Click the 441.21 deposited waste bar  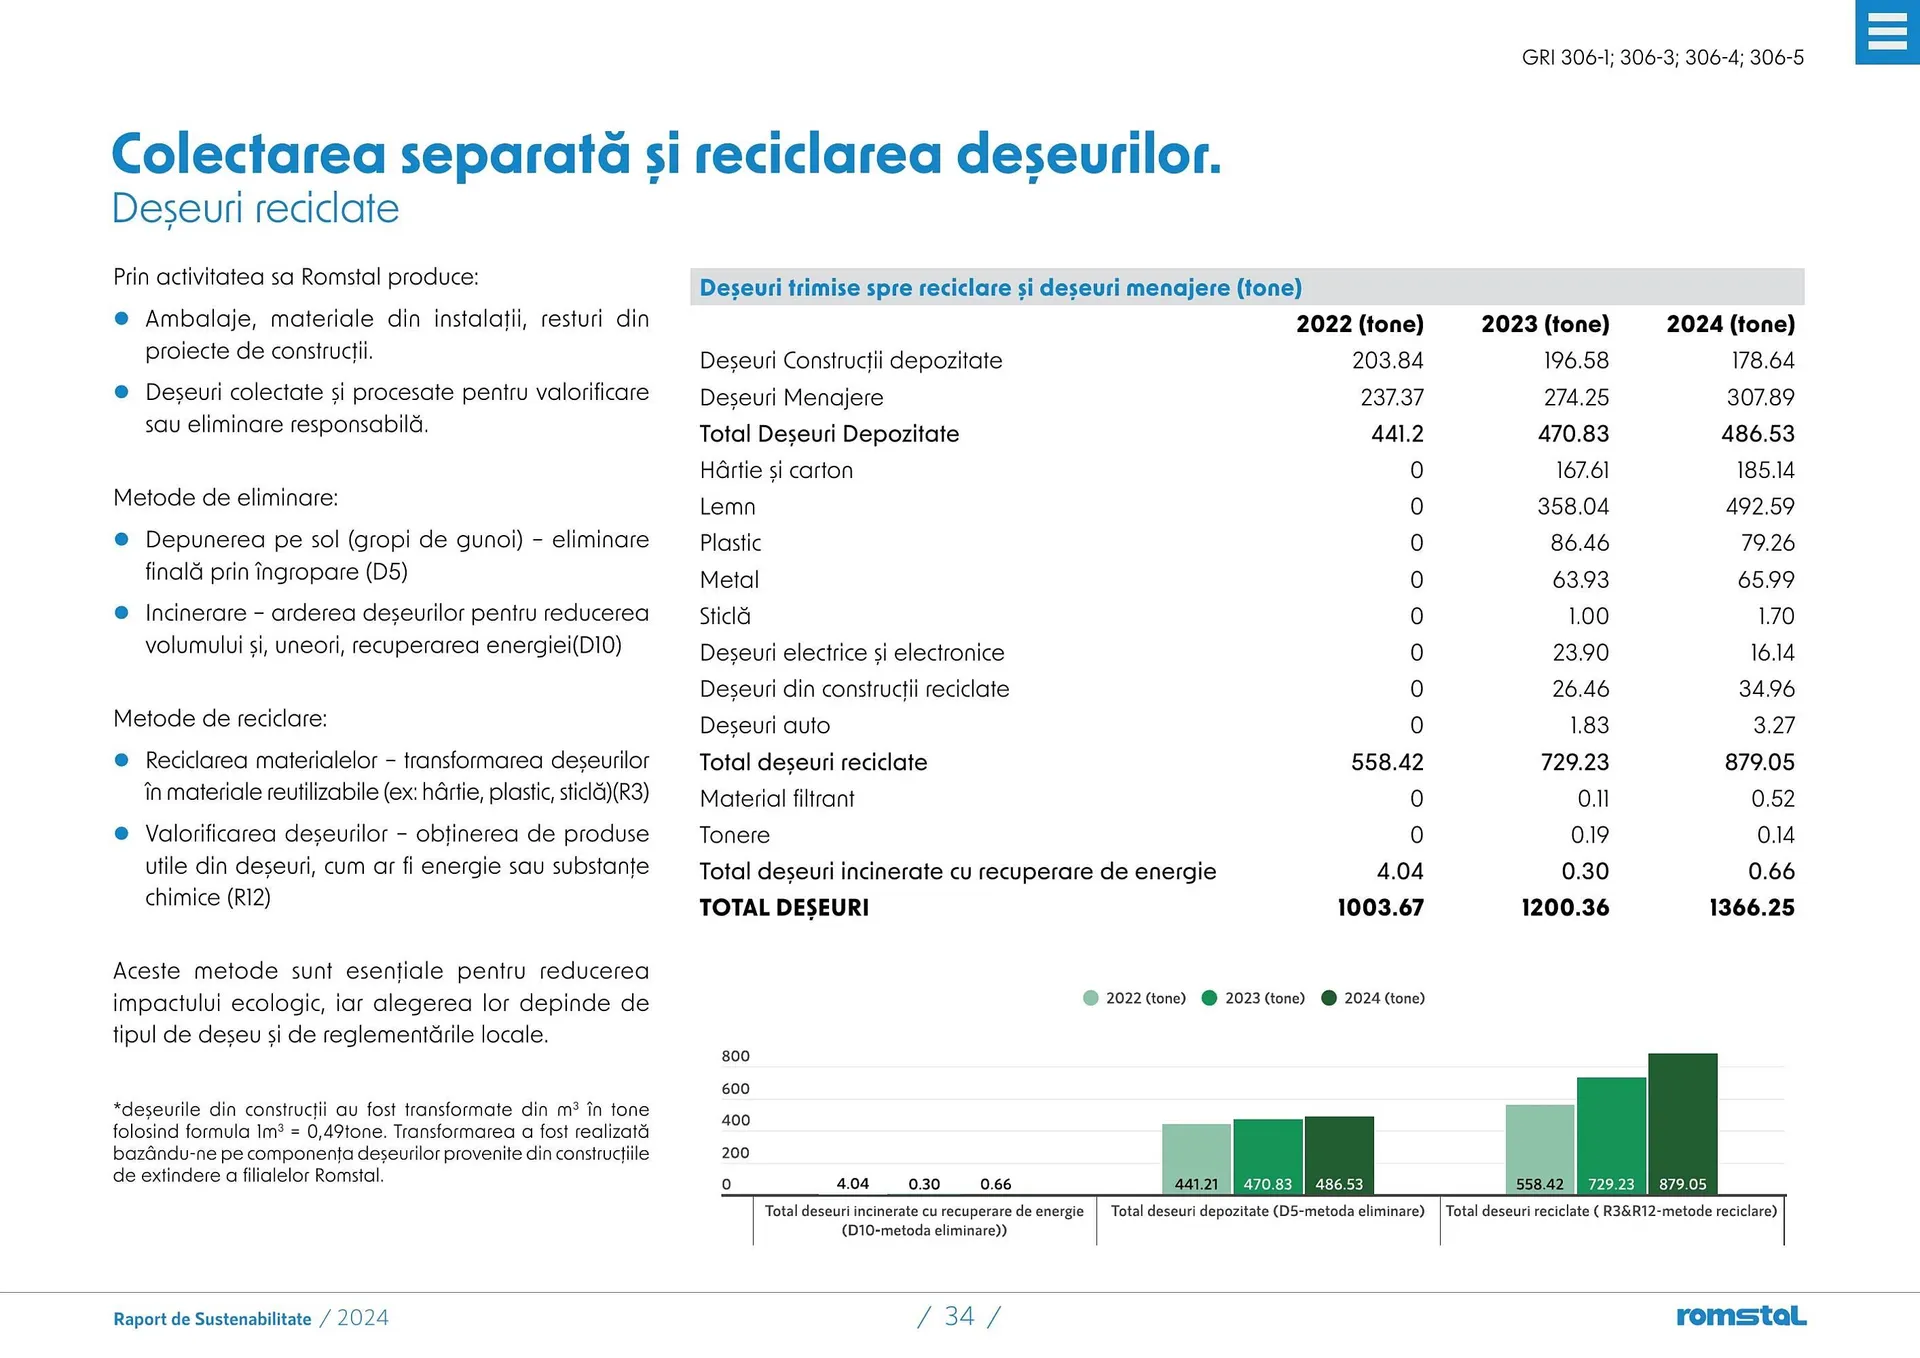[x=1196, y=1155]
